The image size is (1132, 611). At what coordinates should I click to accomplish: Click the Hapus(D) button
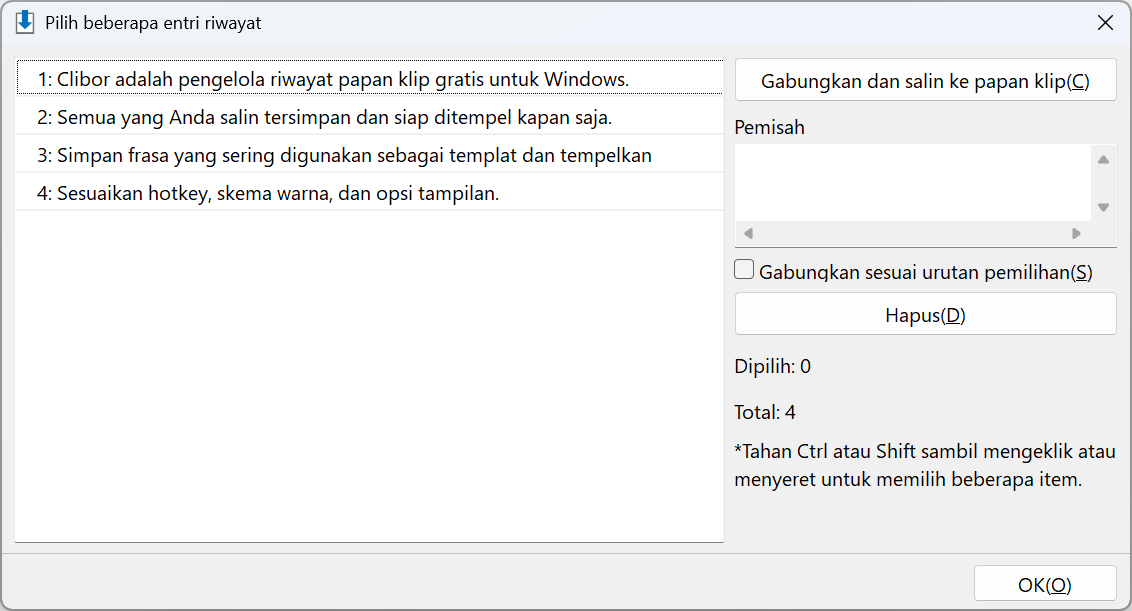pyautogui.click(x=926, y=314)
